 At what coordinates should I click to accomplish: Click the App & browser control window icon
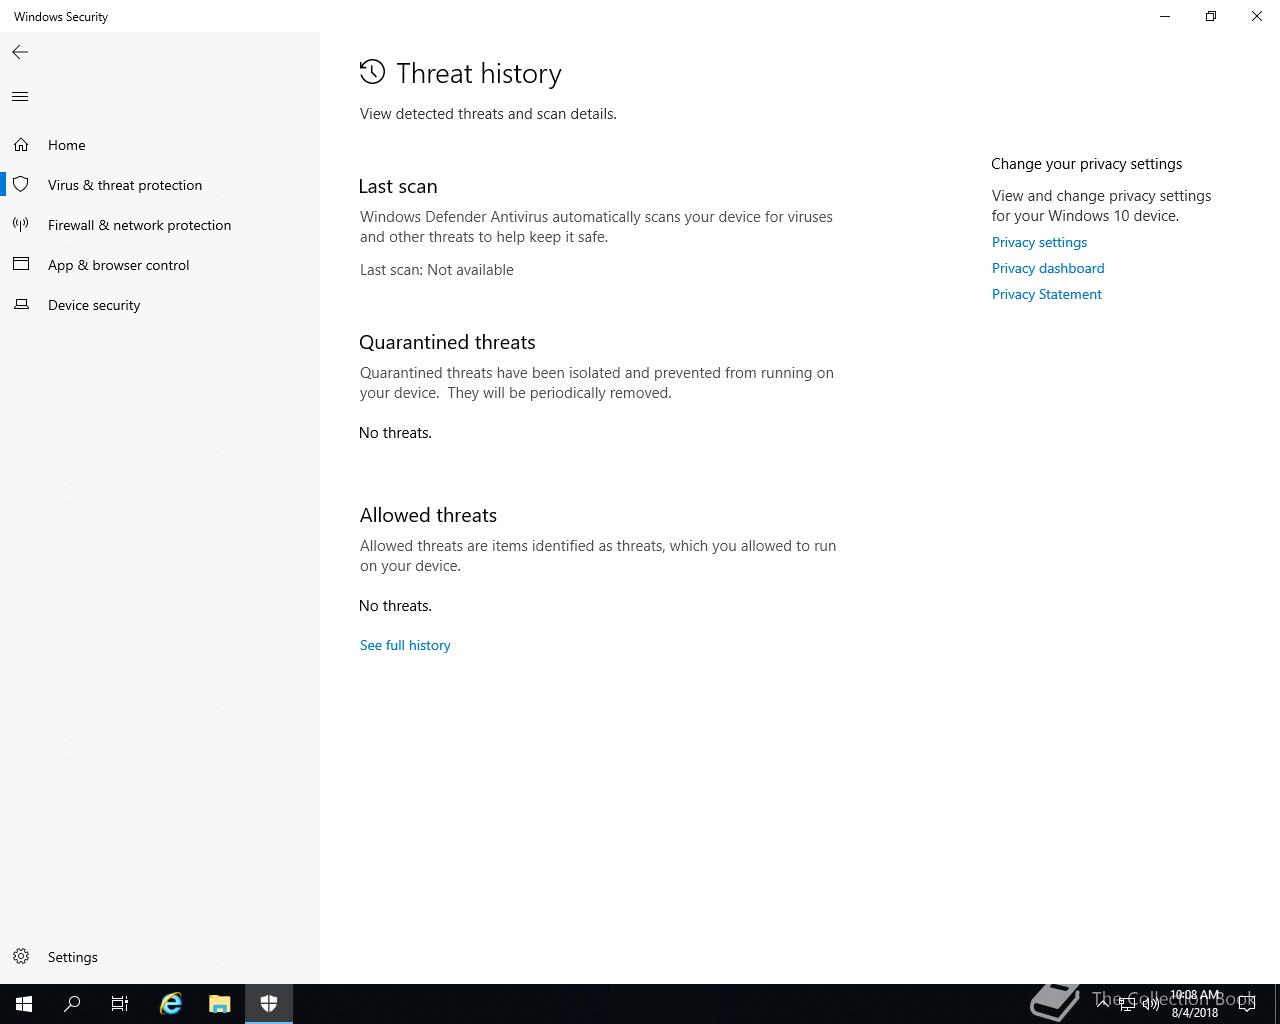[21, 265]
